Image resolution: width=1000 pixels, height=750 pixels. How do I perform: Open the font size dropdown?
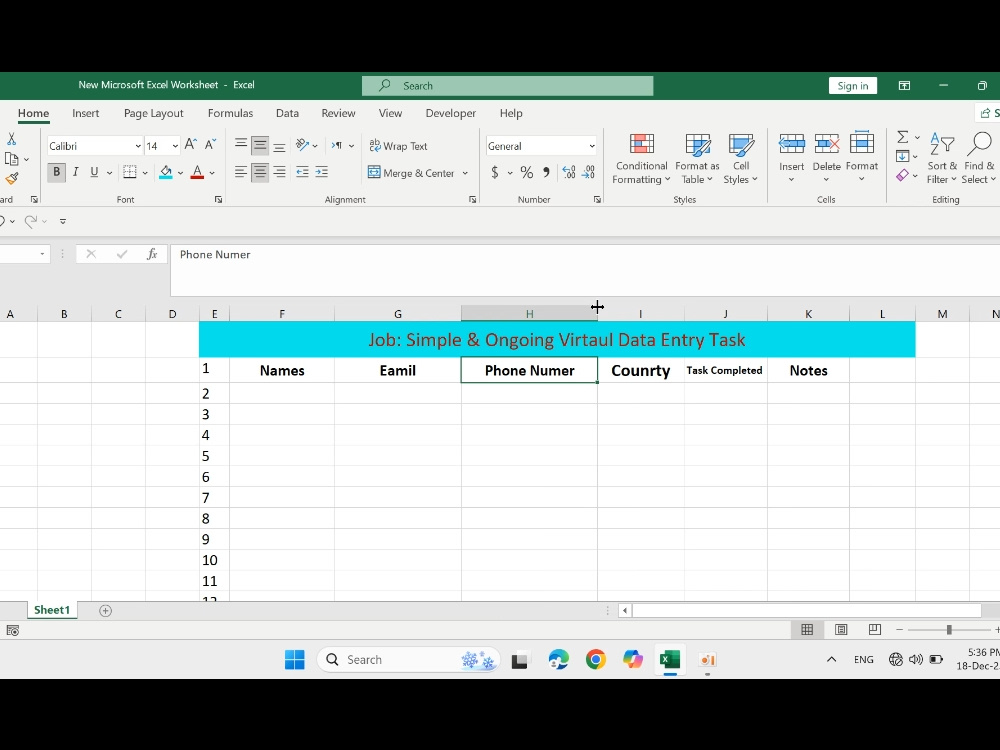(175, 146)
